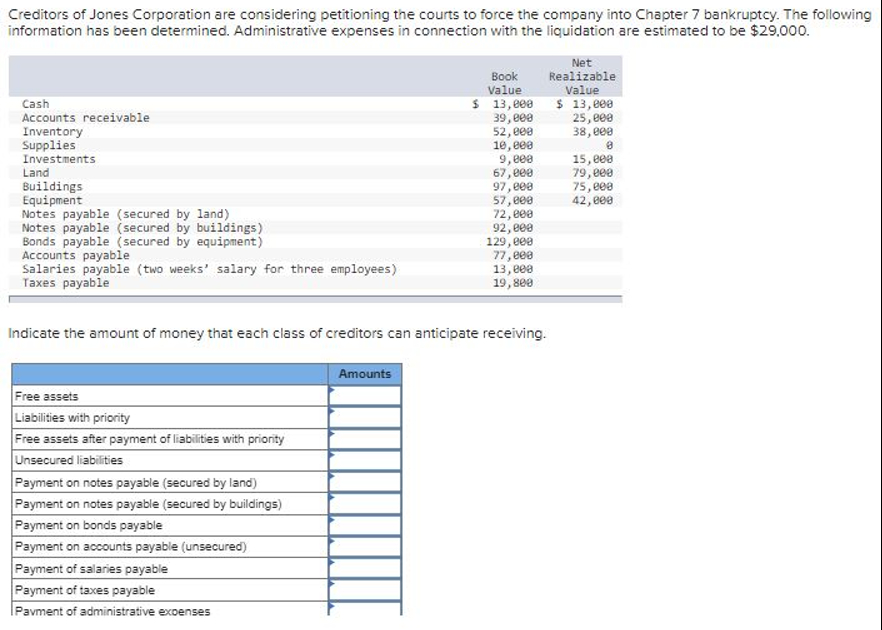Enter value in Payment on bonds payable field
The width and height of the screenshot is (882, 630).
(364, 525)
